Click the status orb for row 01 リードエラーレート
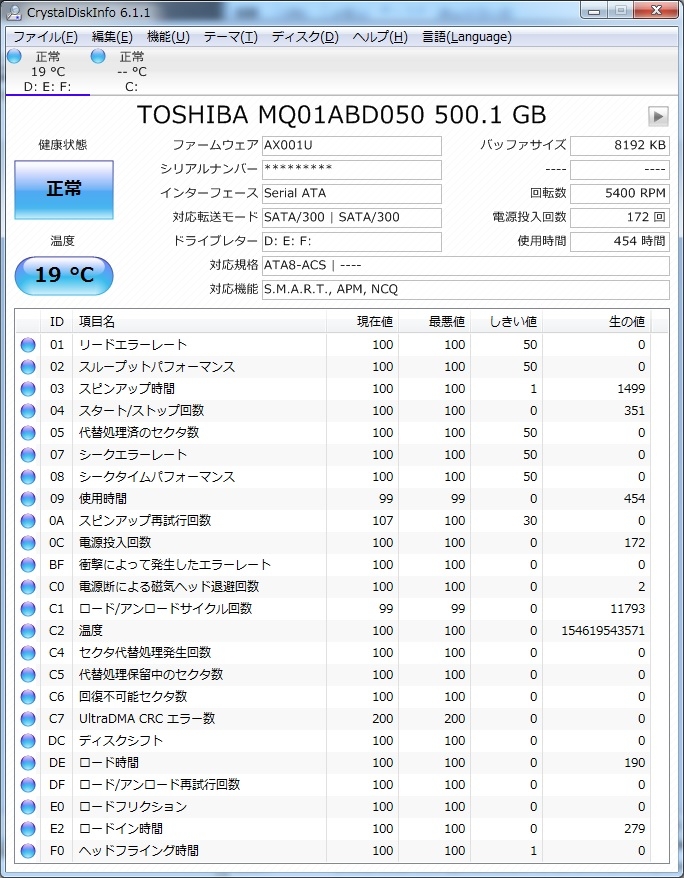This screenshot has height=878, width=684. click(x=28, y=345)
